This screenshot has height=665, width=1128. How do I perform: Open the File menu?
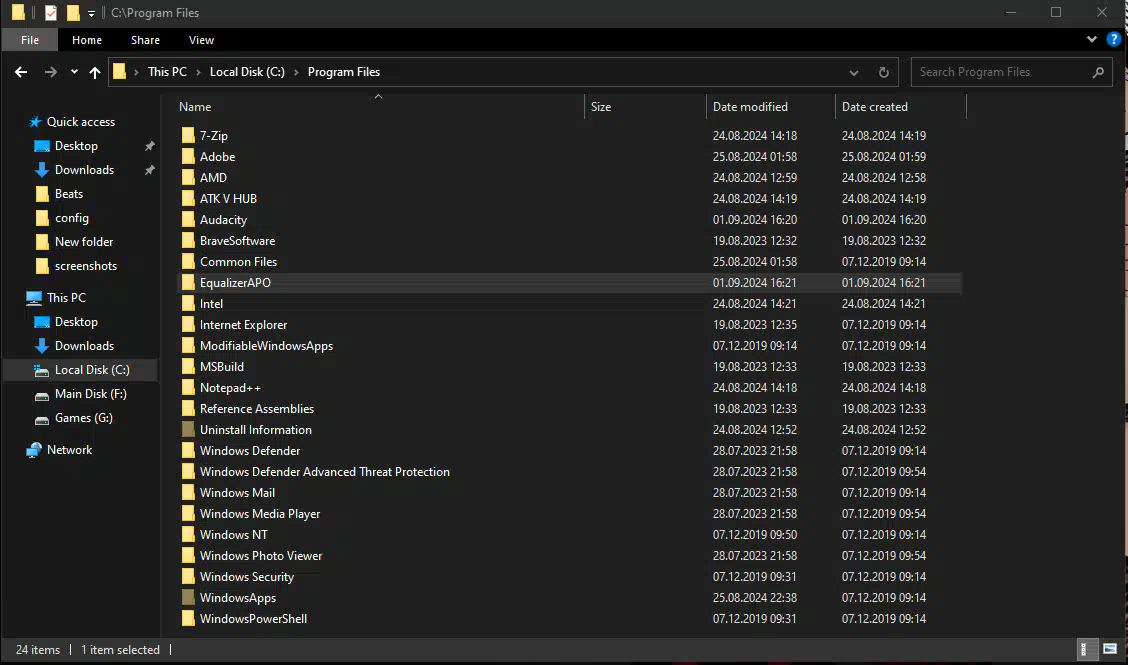pyautogui.click(x=30, y=40)
